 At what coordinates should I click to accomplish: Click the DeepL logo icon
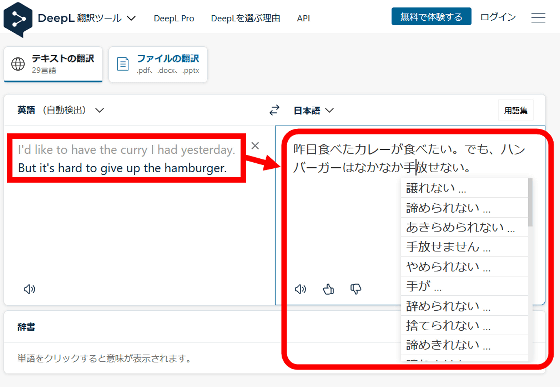pyautogui.click(x=18, y=19)
